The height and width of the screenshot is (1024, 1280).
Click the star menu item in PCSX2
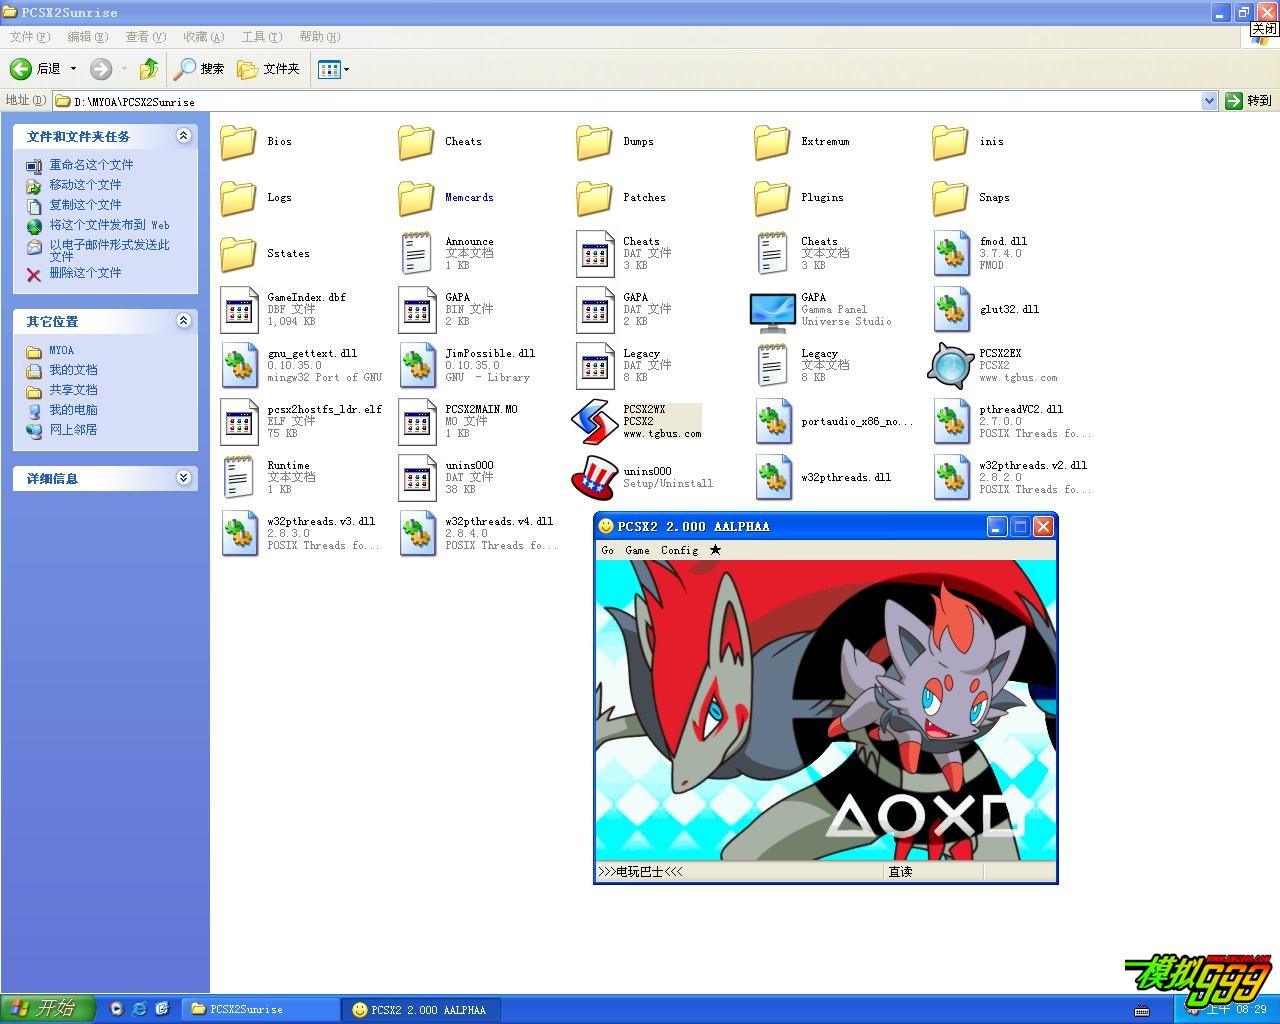click(715, 550)
